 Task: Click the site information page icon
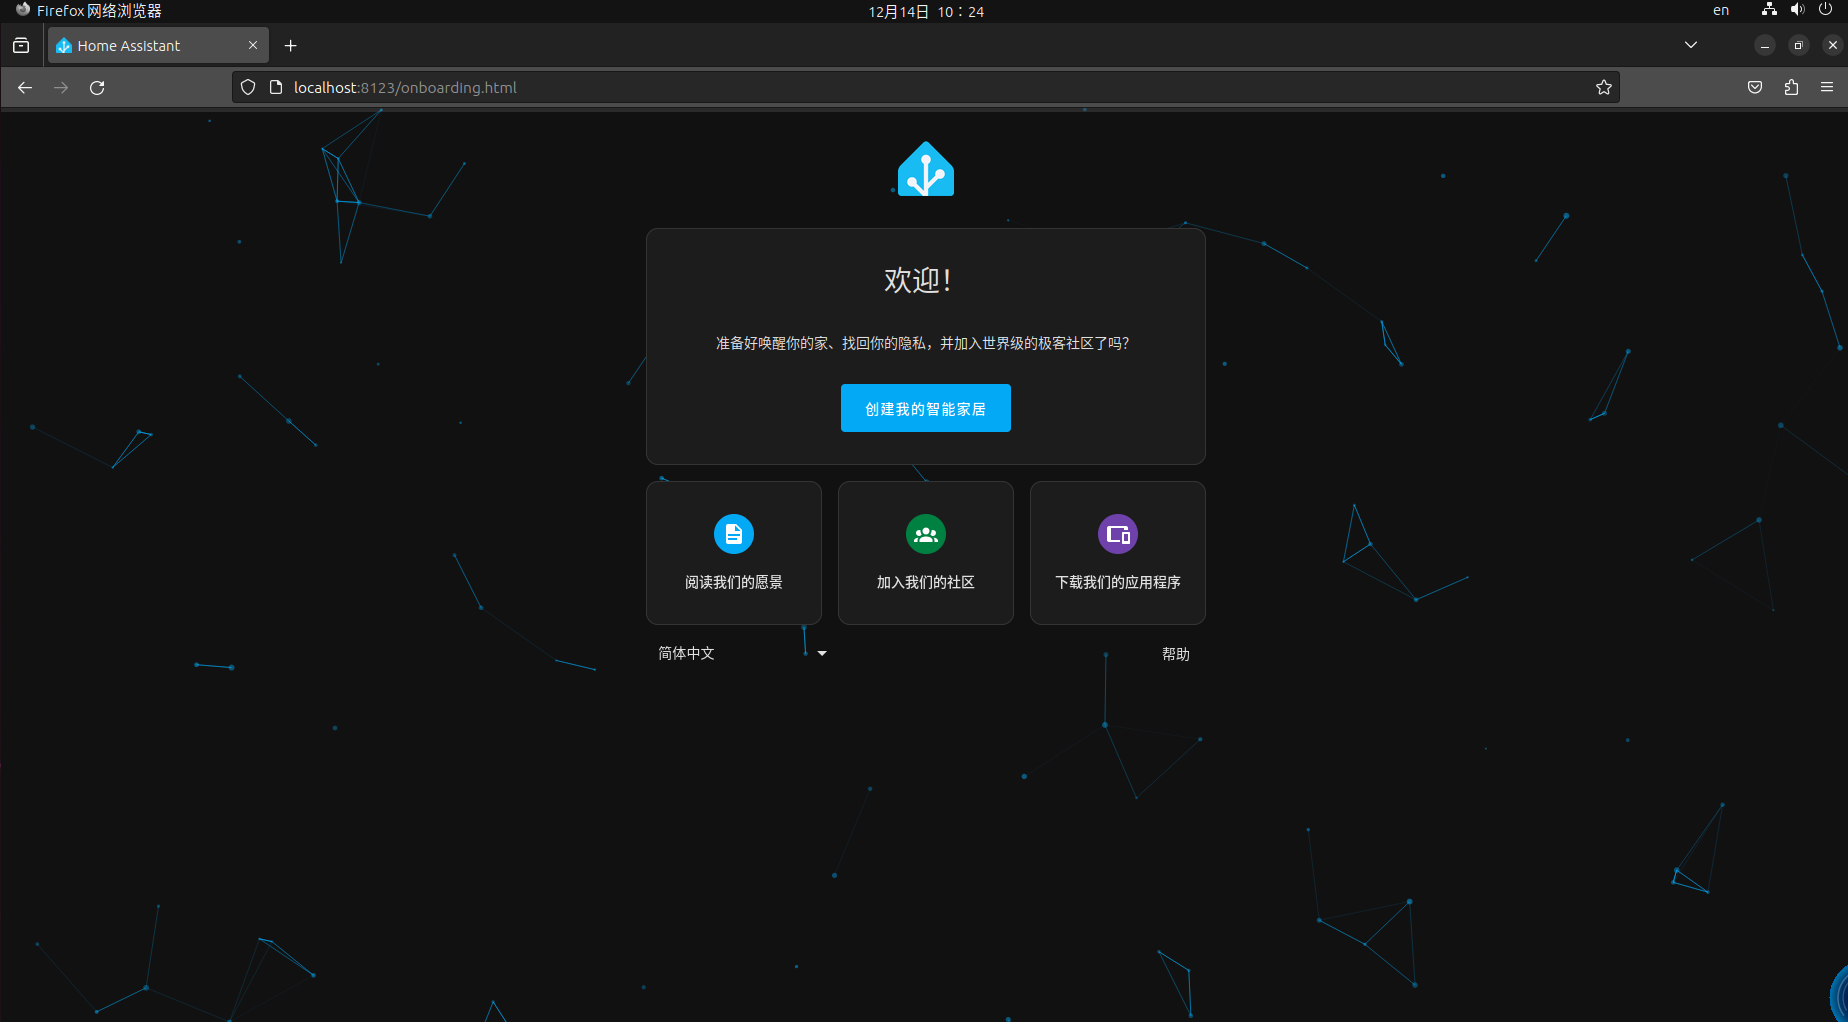click(276, 88)
